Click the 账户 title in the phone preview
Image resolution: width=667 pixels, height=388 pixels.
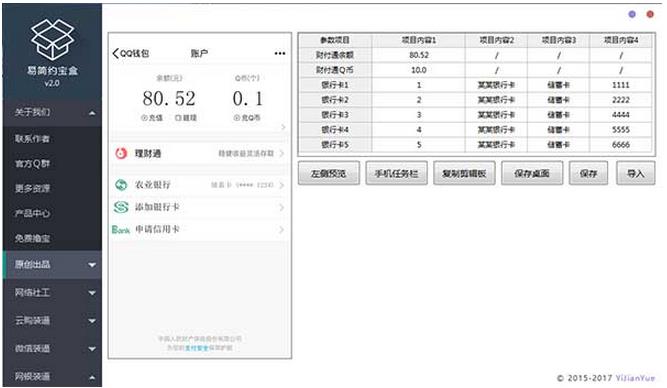pos(199,53)
